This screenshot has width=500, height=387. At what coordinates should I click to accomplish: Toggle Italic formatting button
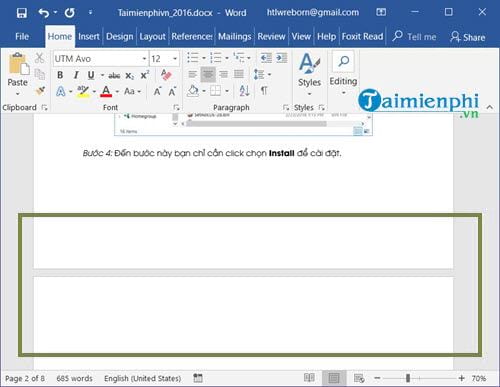76,75
